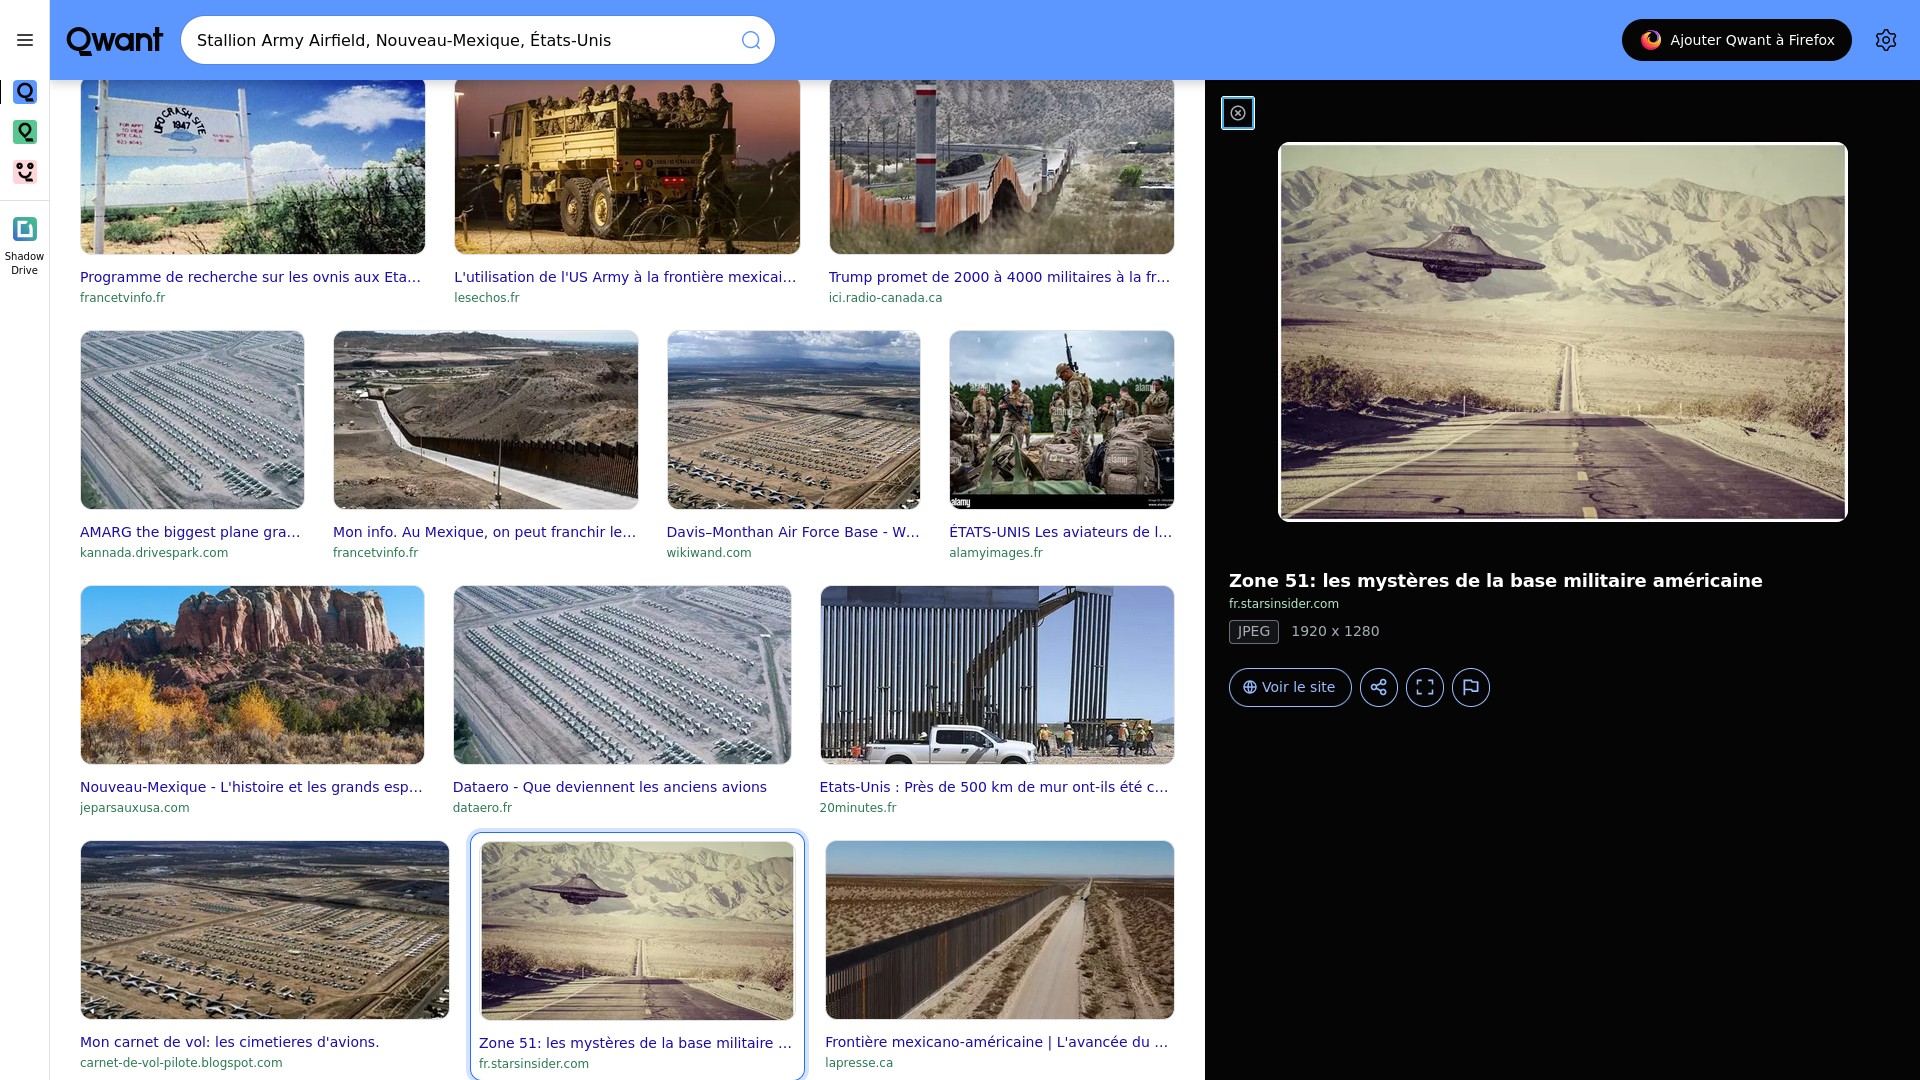
Task: Click the green Qwant sidebar icon
Action: 25,132
